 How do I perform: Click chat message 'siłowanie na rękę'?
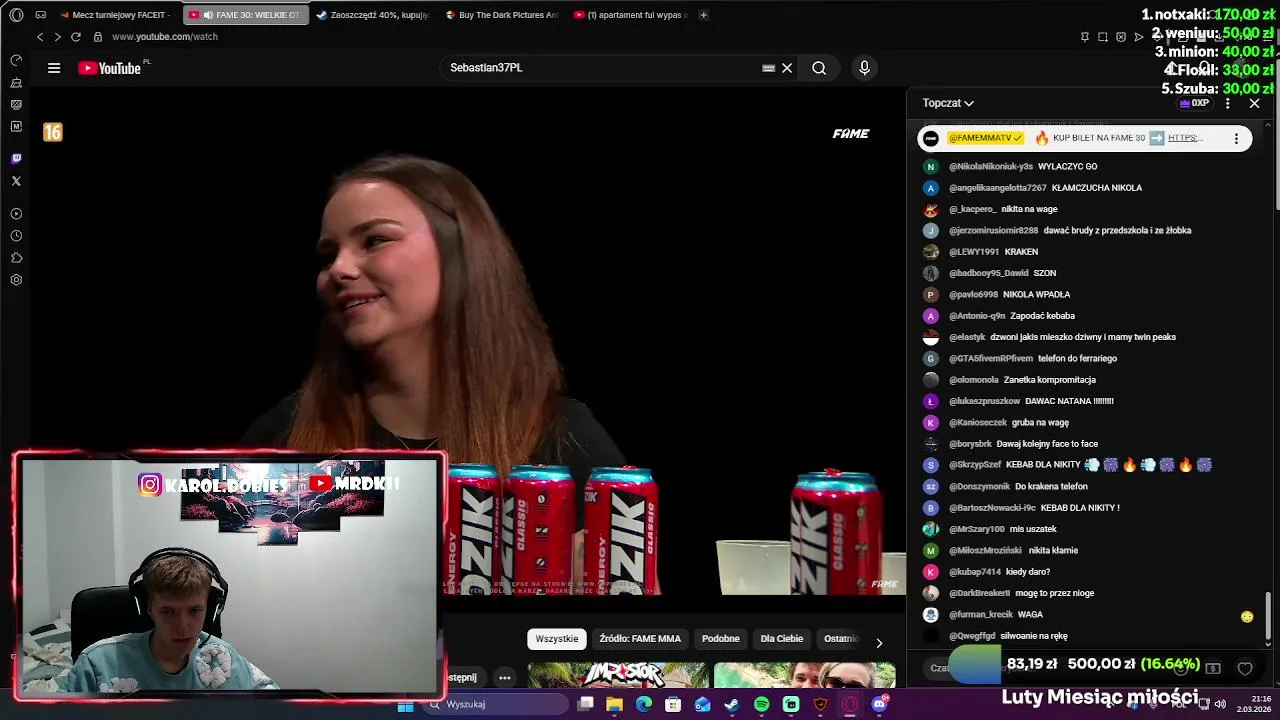[x=1034, y=636]
